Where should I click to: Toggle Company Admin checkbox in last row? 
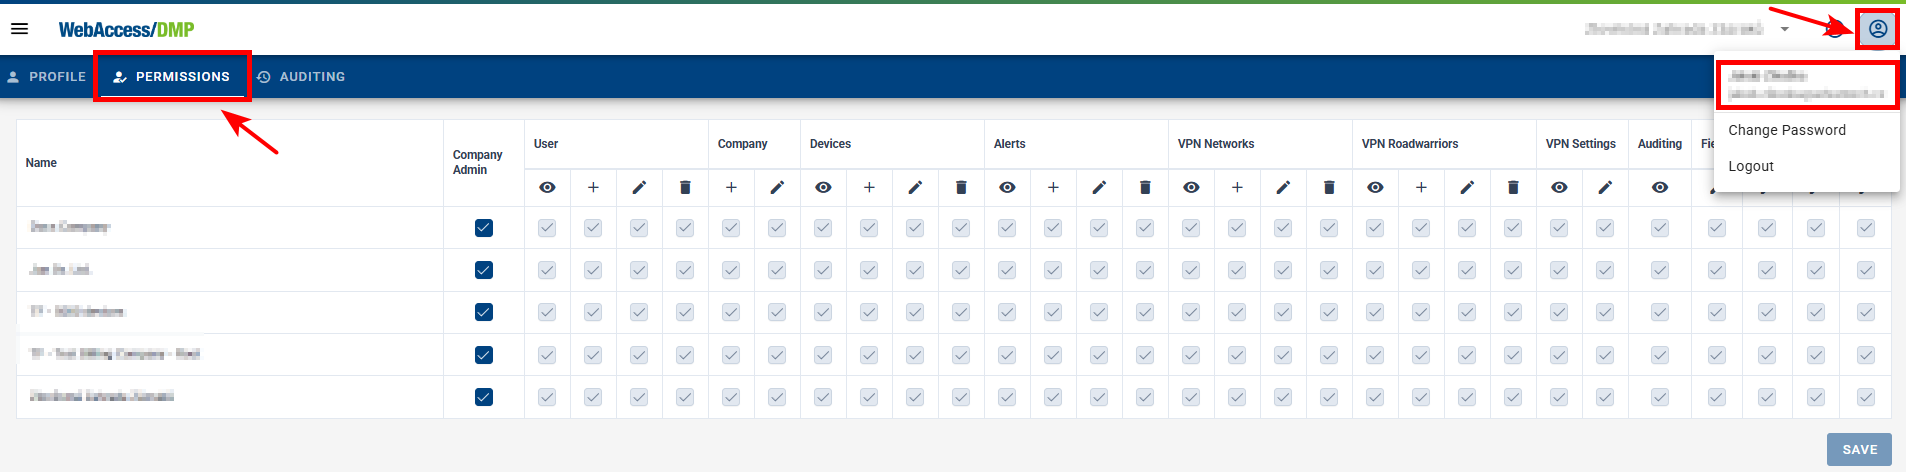click(x=484, y=397)
